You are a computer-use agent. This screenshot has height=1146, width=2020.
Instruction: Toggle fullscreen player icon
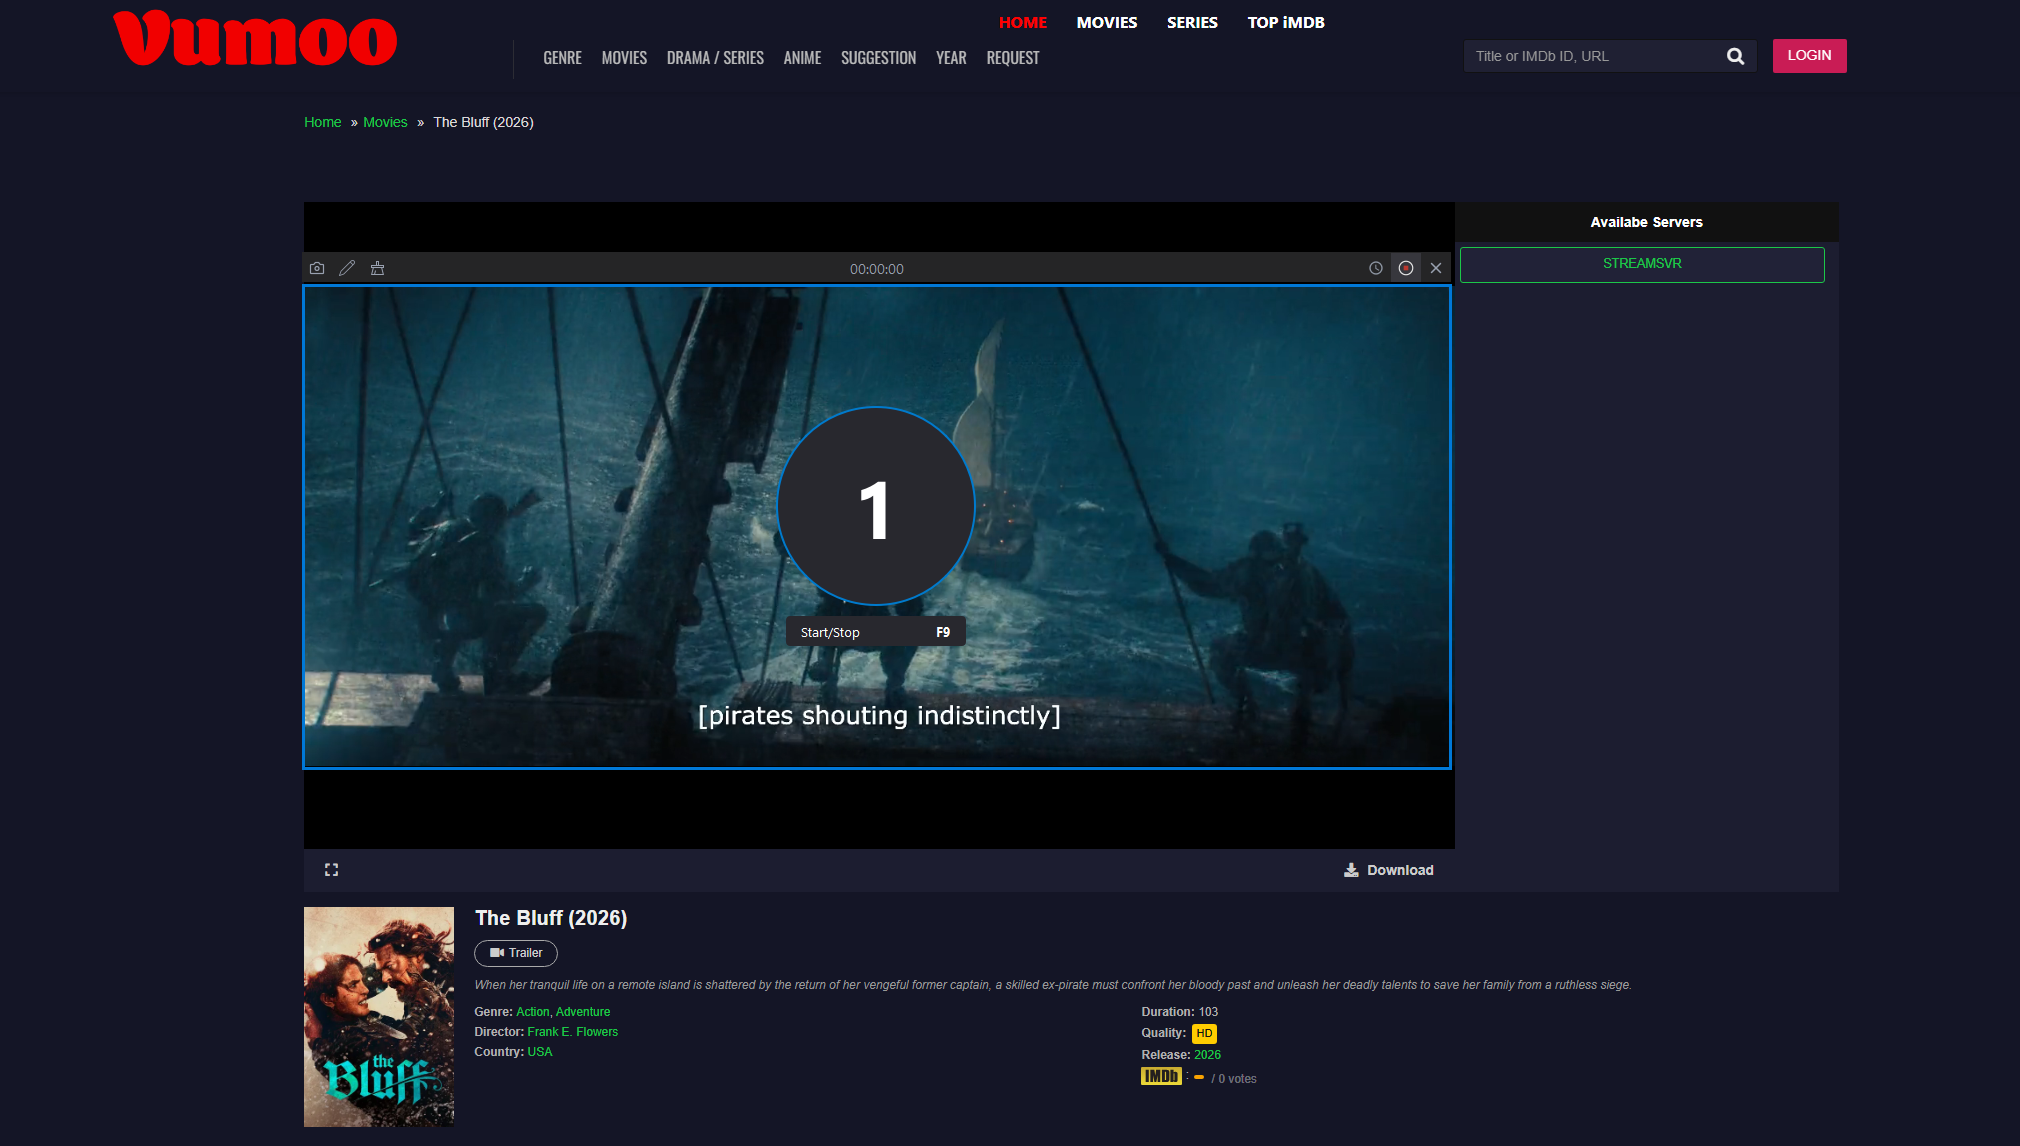[332, 870]
